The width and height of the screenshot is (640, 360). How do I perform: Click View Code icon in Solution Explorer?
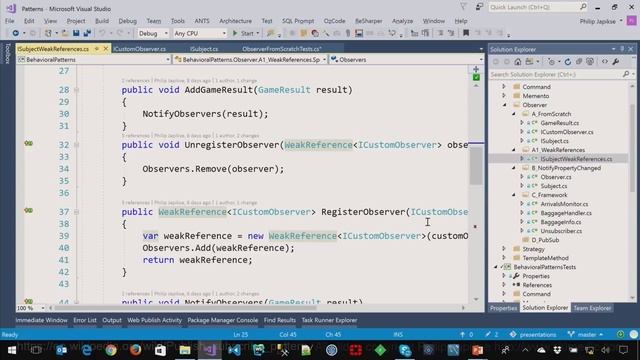click(604, 62)
